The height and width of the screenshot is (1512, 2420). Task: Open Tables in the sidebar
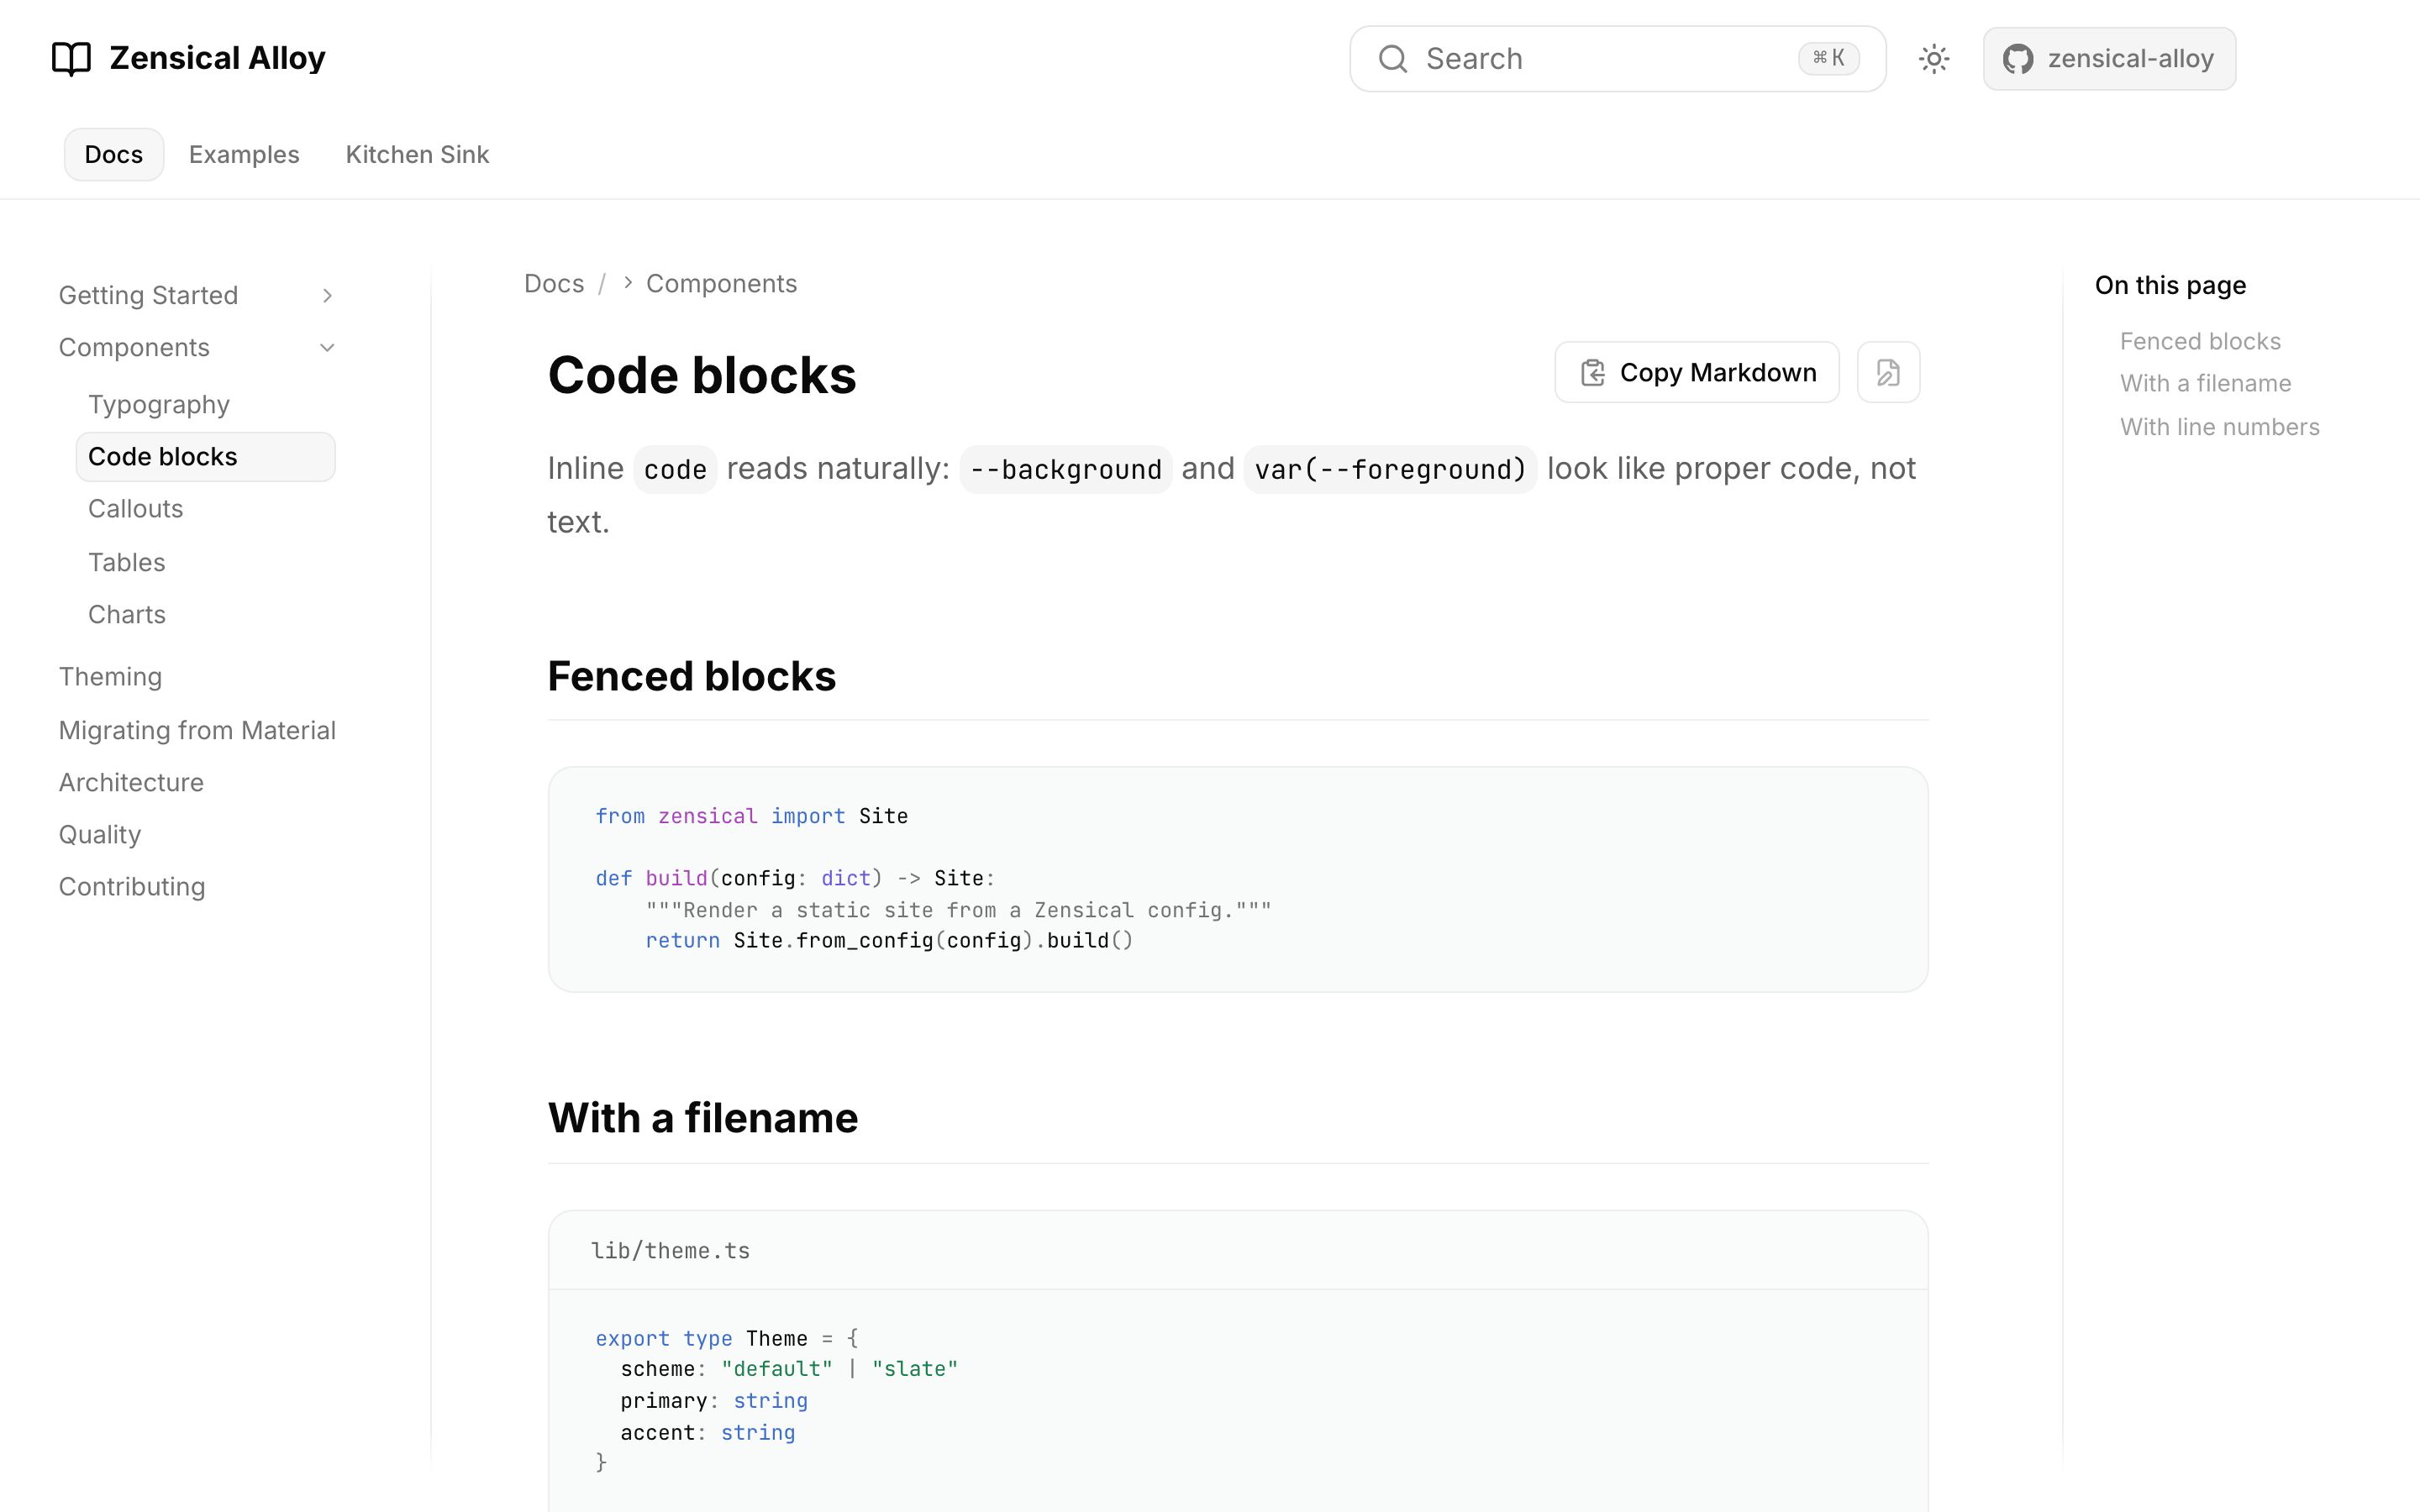click(127, 562)
